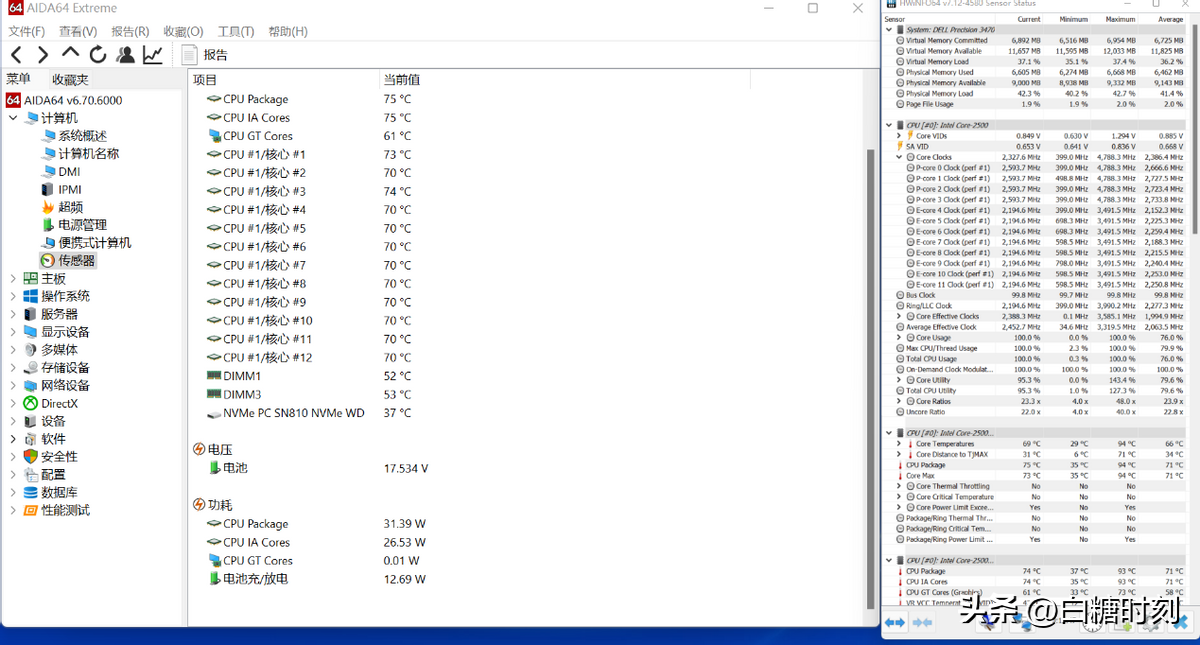Go back with AIDA64 back arrow

click(17, 54)
